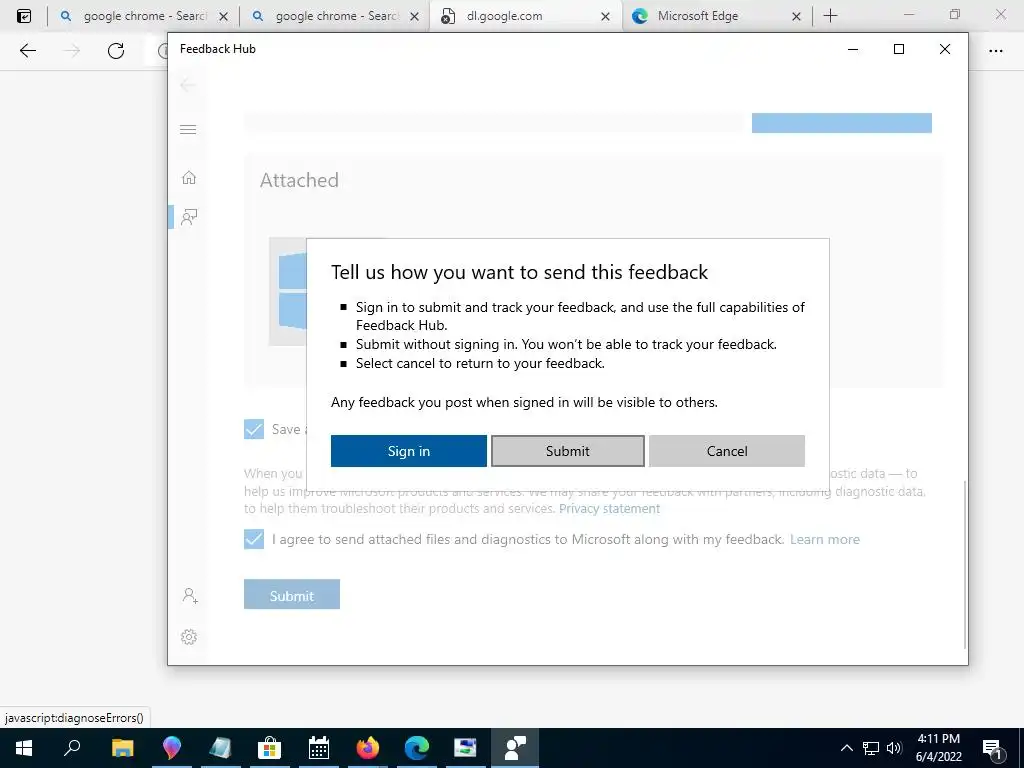The width and height of the screenshot is (1024, 768).
Task: Close the Microsoft Edge tab
Action: pyautogui.click(x=796, y=16)
